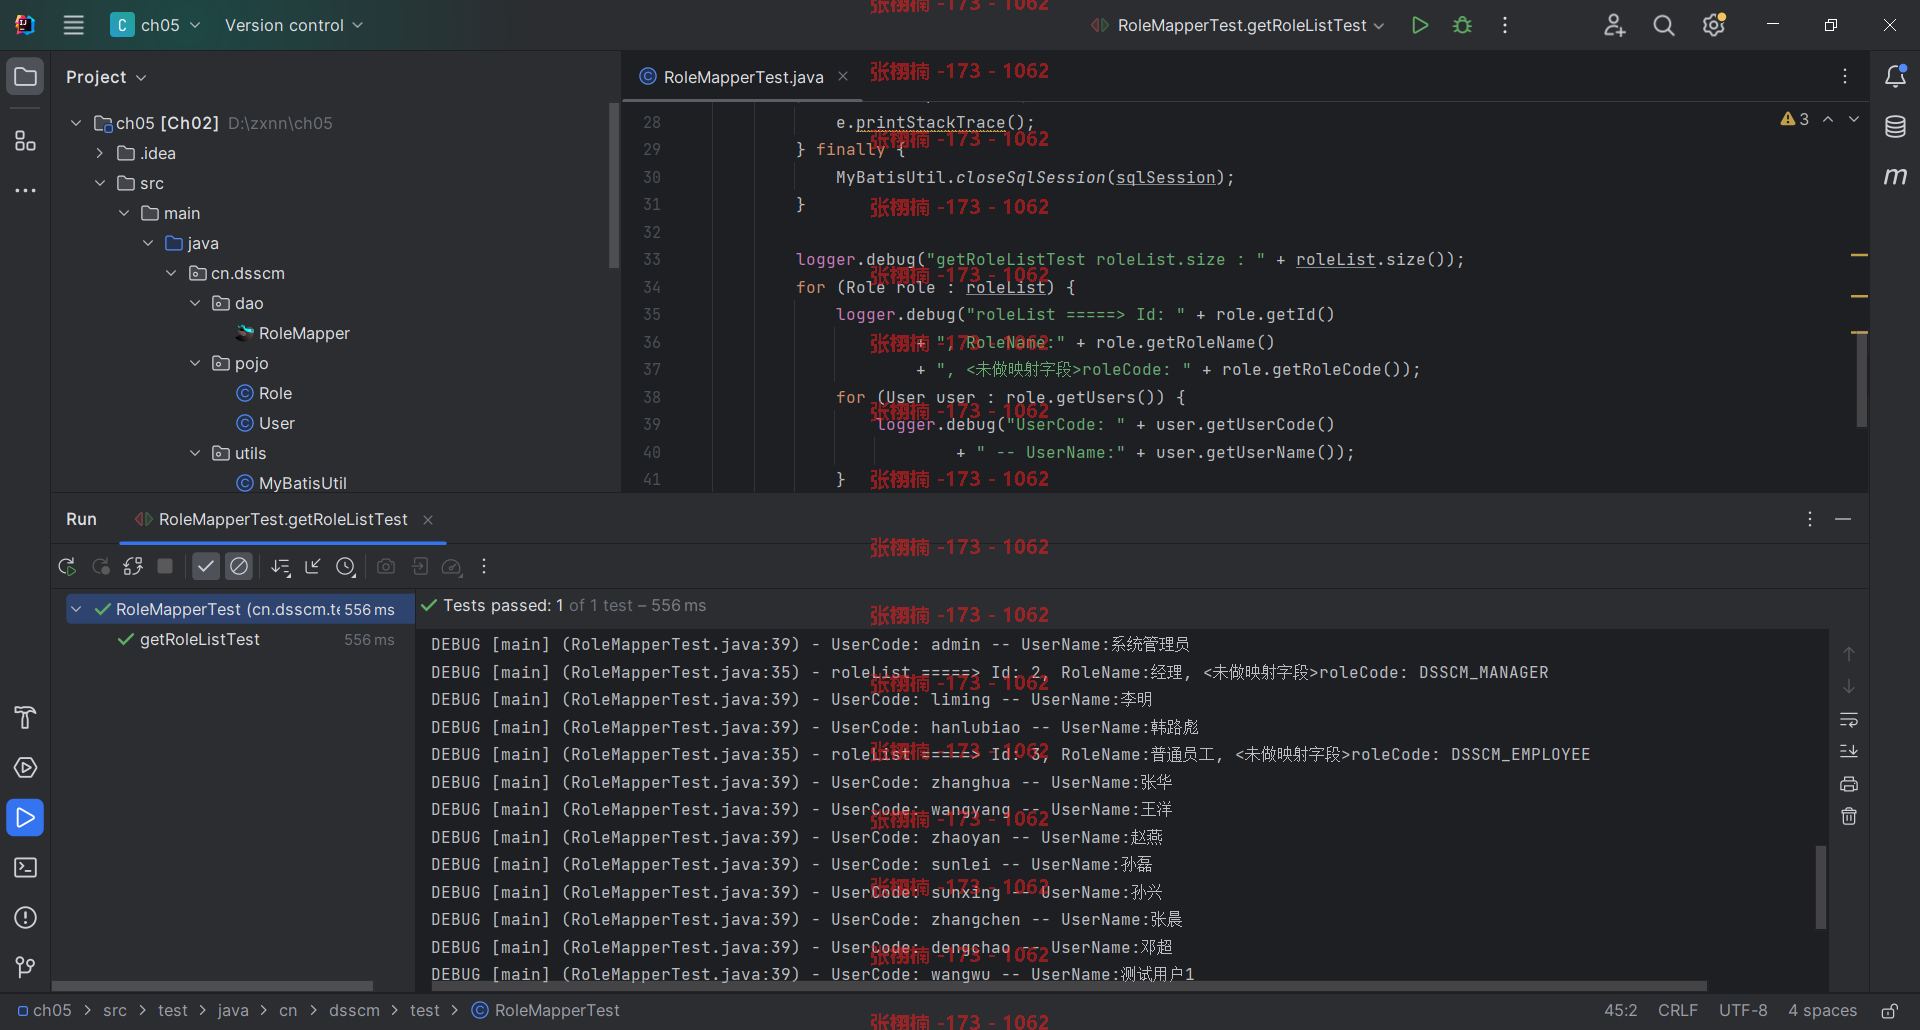The image size is (1920, 1030).
Task: Open Version control dropdown
Action: click(294, 25)
